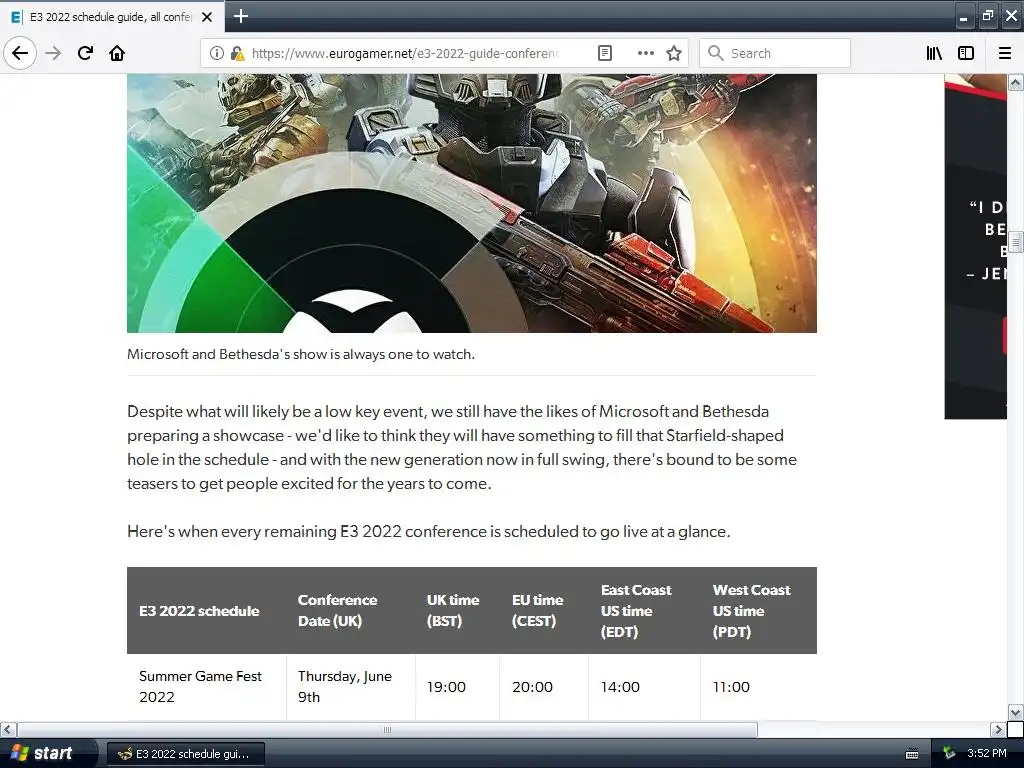
Task: Click the horizontal scrollbar left arrow
Action: click(8, 729)
